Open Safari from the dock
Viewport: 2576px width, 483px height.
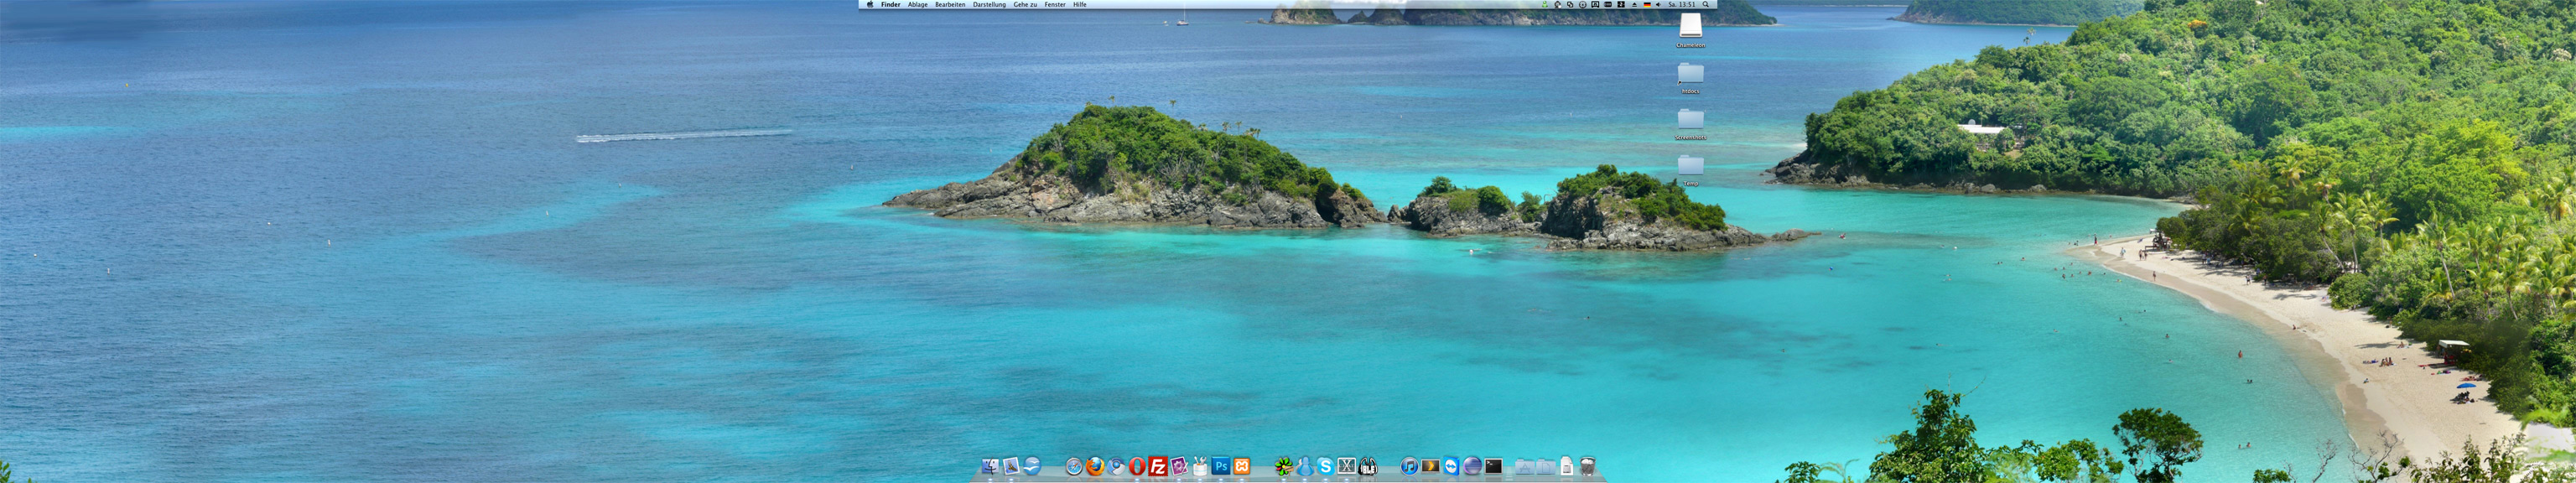point(1073,466)
